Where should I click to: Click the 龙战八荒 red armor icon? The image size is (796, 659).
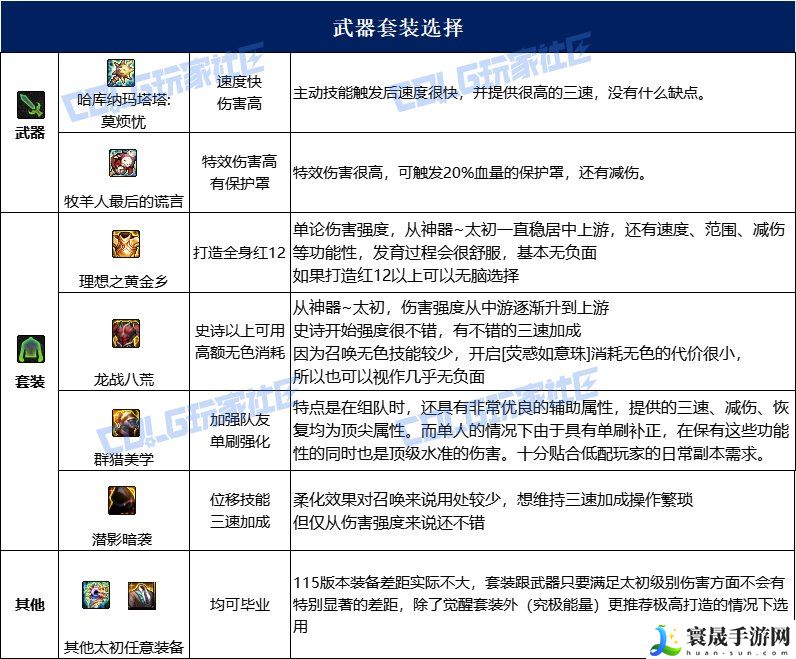[x=126, y=334]
